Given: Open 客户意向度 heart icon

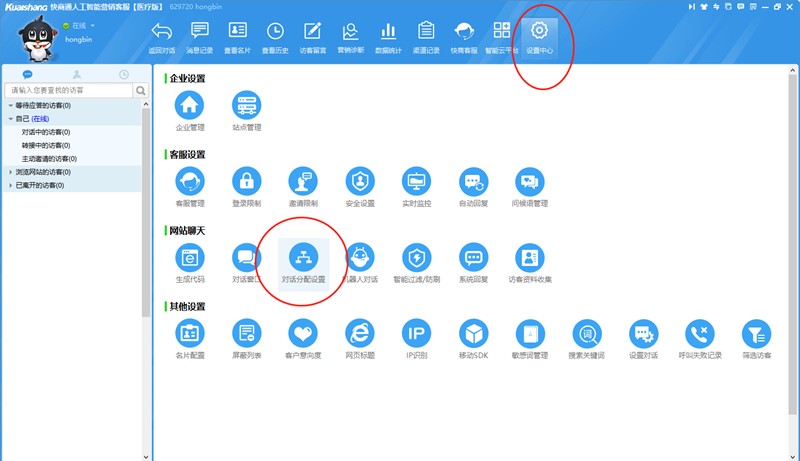Looking at the screenshot, I should [302, 333].
